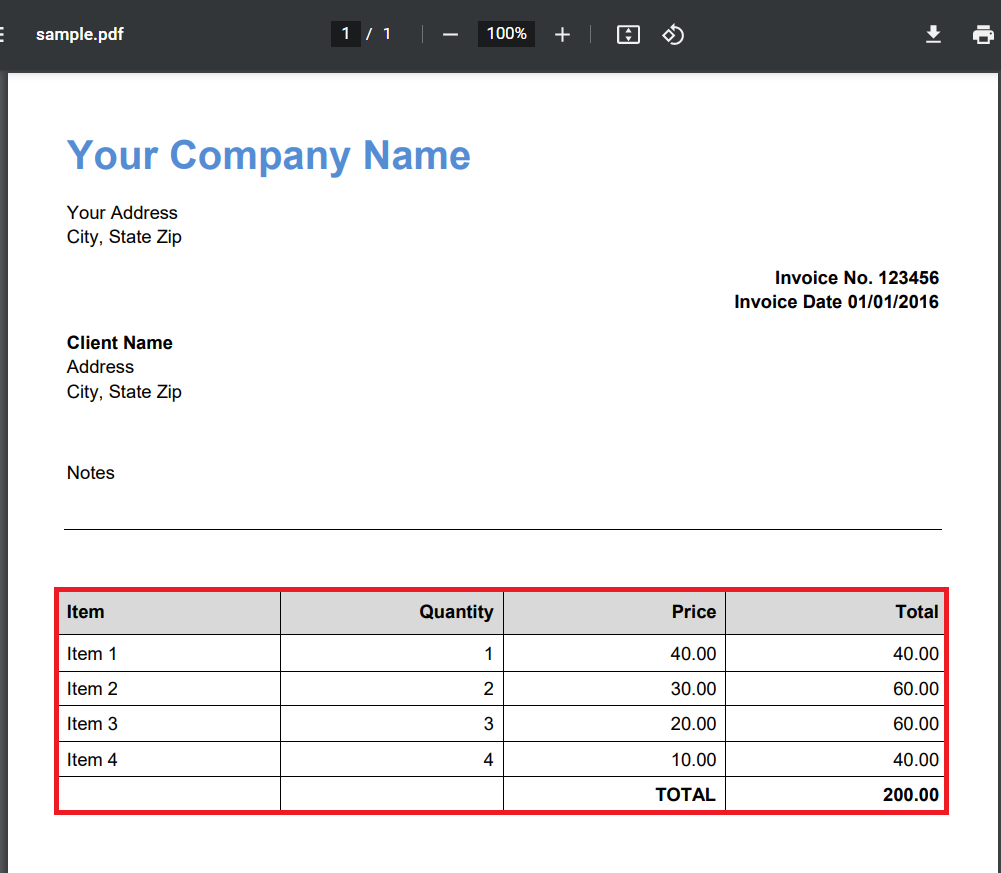Select the TOTAL label cell
The image size is (1001, 873).
pyautogui.click(x=614, y=794)
